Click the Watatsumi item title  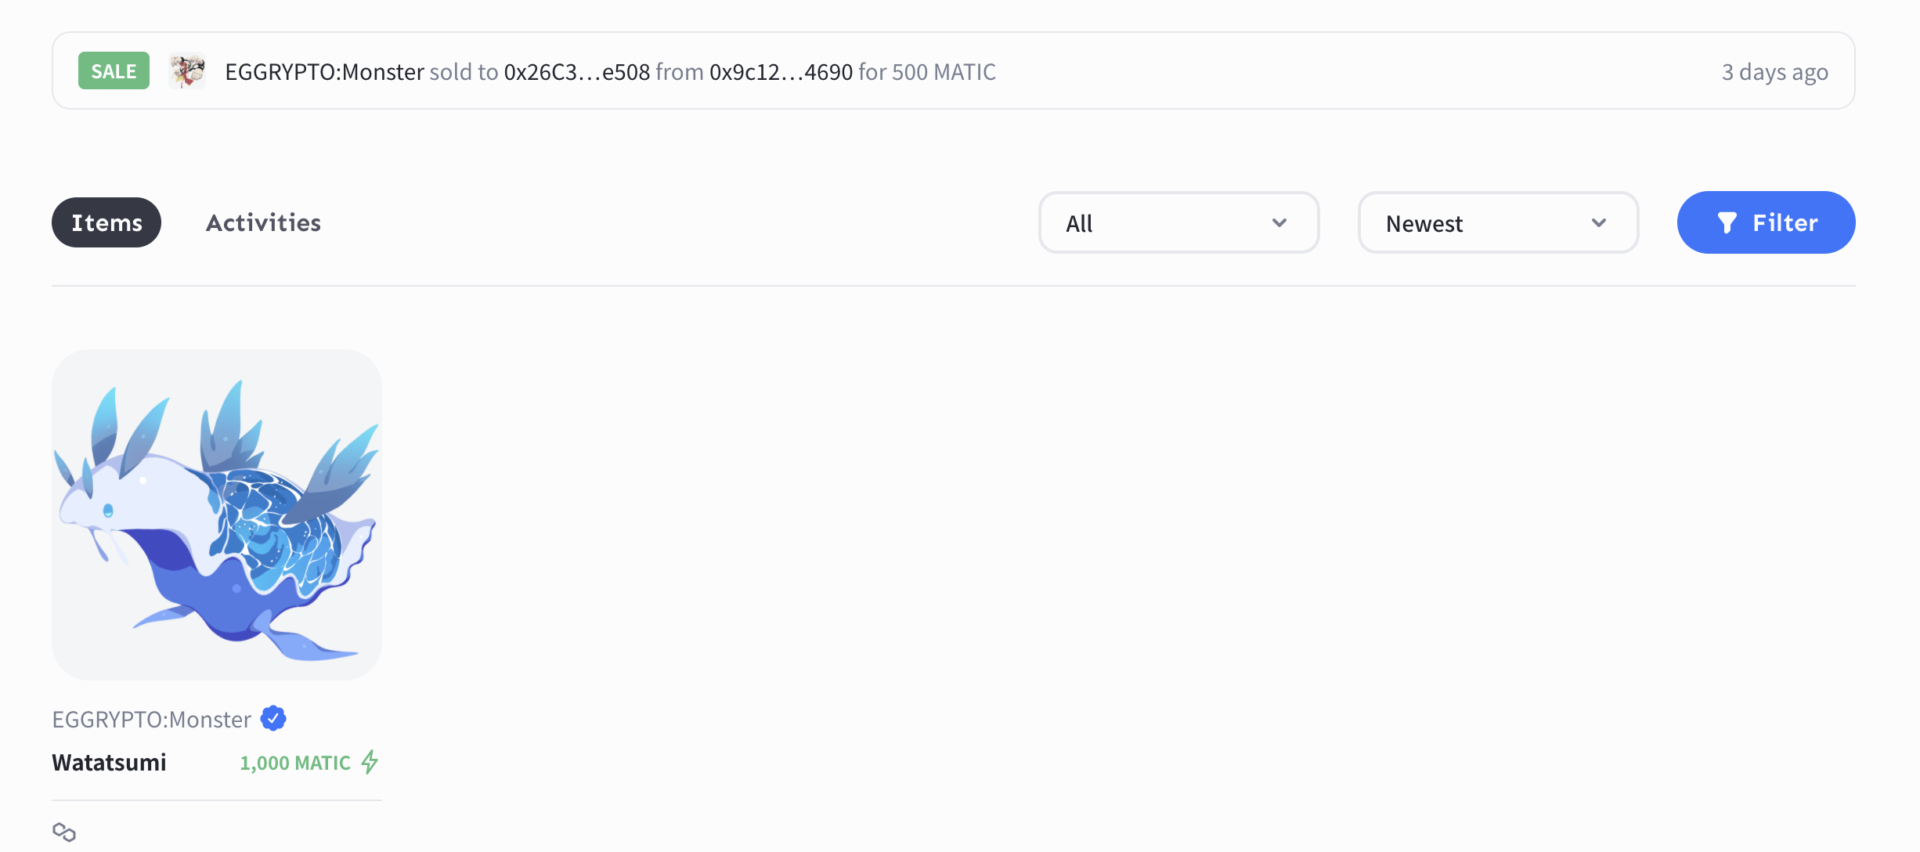(x=109, y=762)
